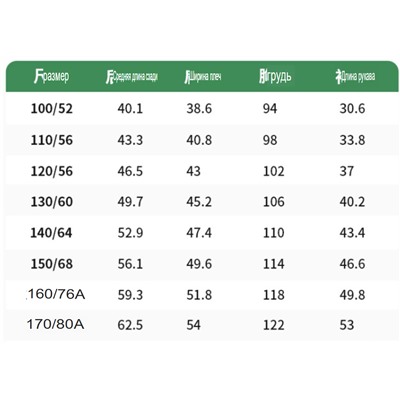Select the 110/56 size row label

point(52,140)
